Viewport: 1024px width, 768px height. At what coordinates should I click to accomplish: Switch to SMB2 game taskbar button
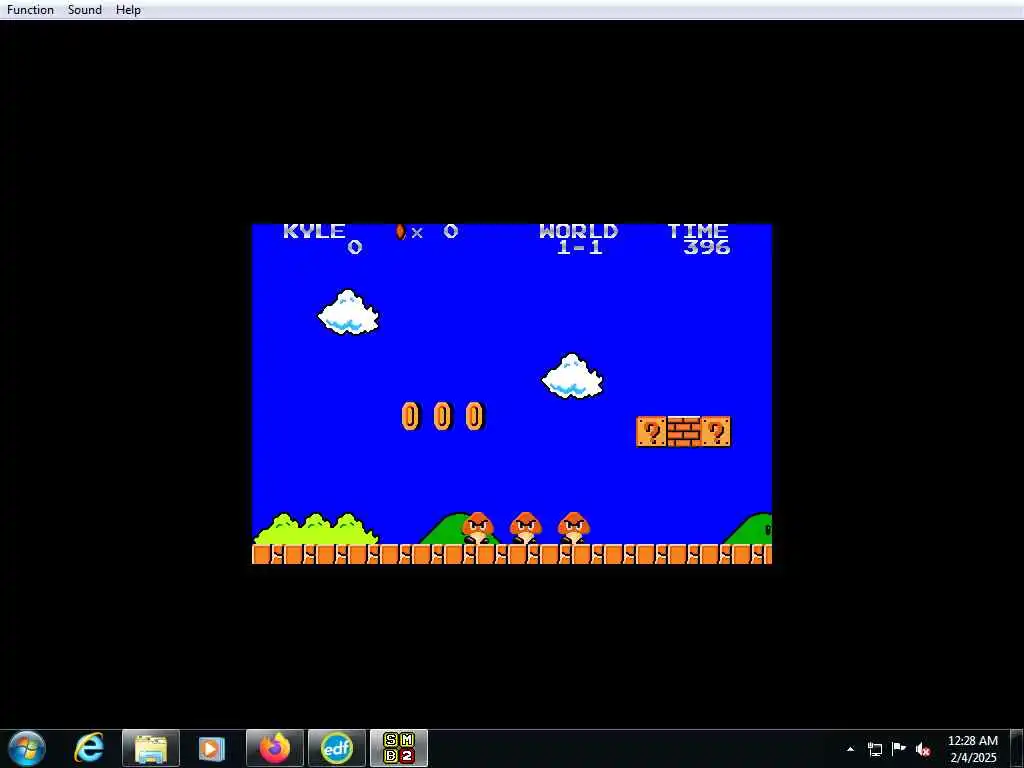pos(399,748)
